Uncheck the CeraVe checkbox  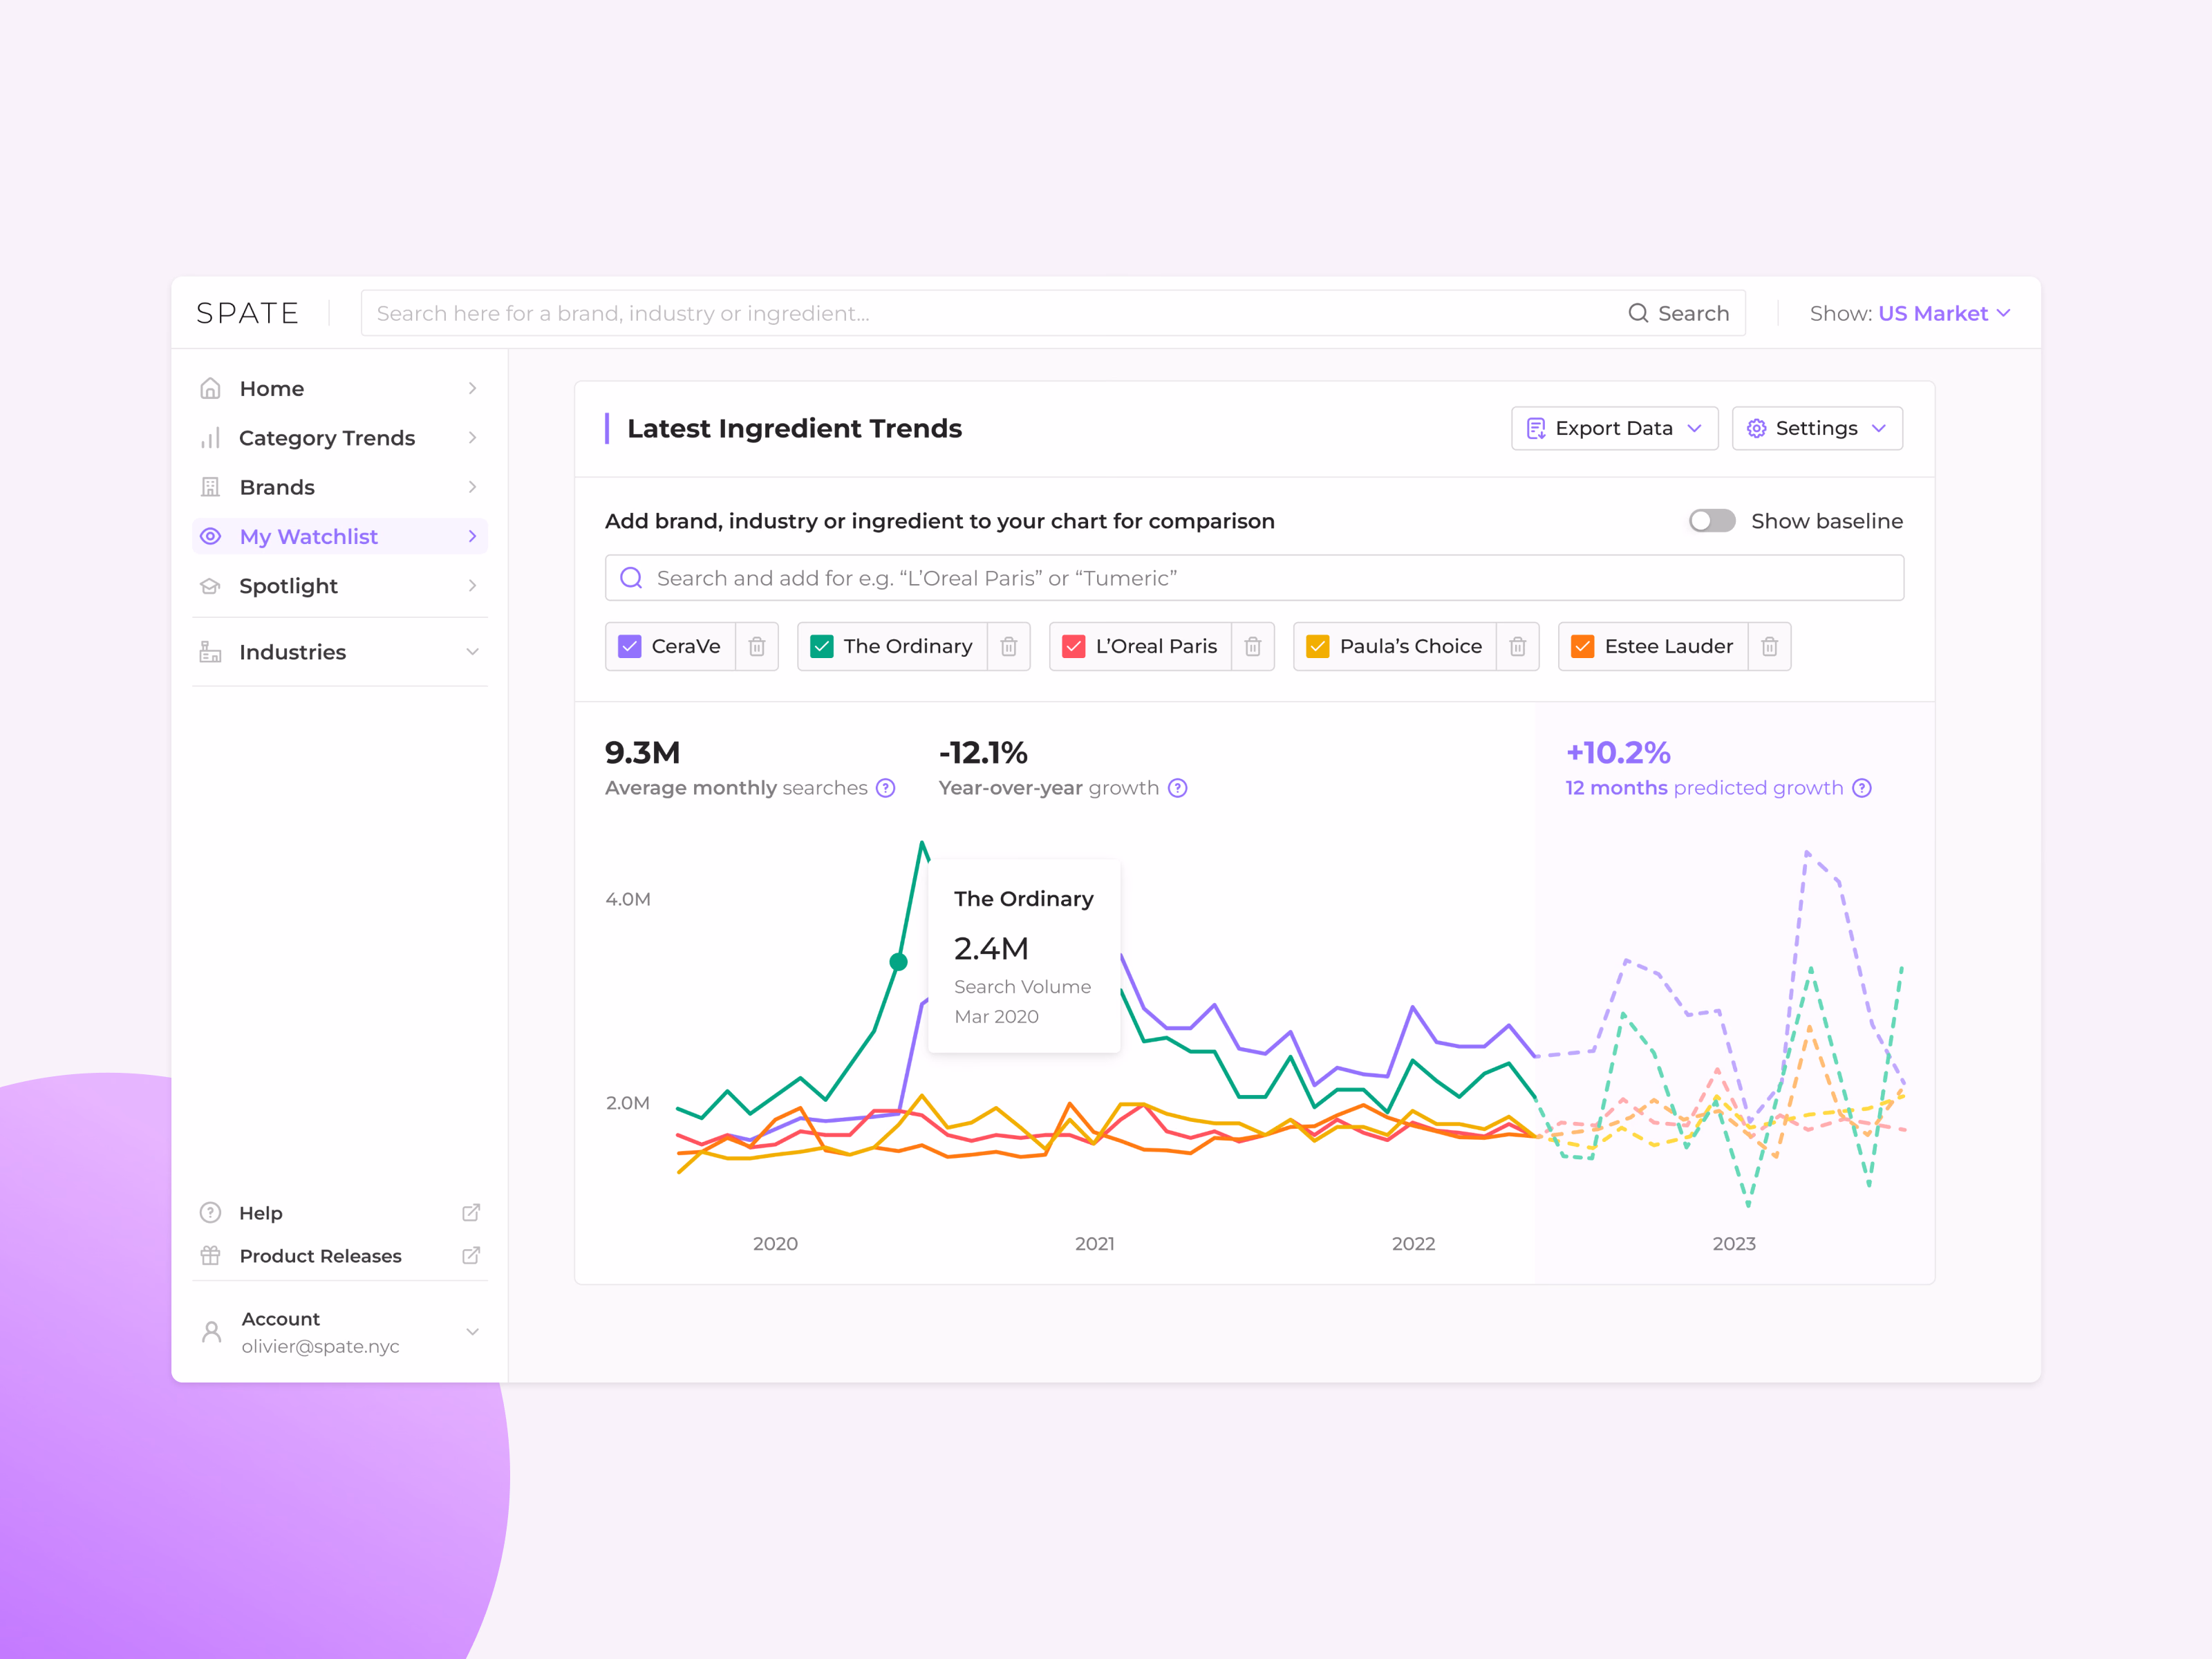[630, 647]
